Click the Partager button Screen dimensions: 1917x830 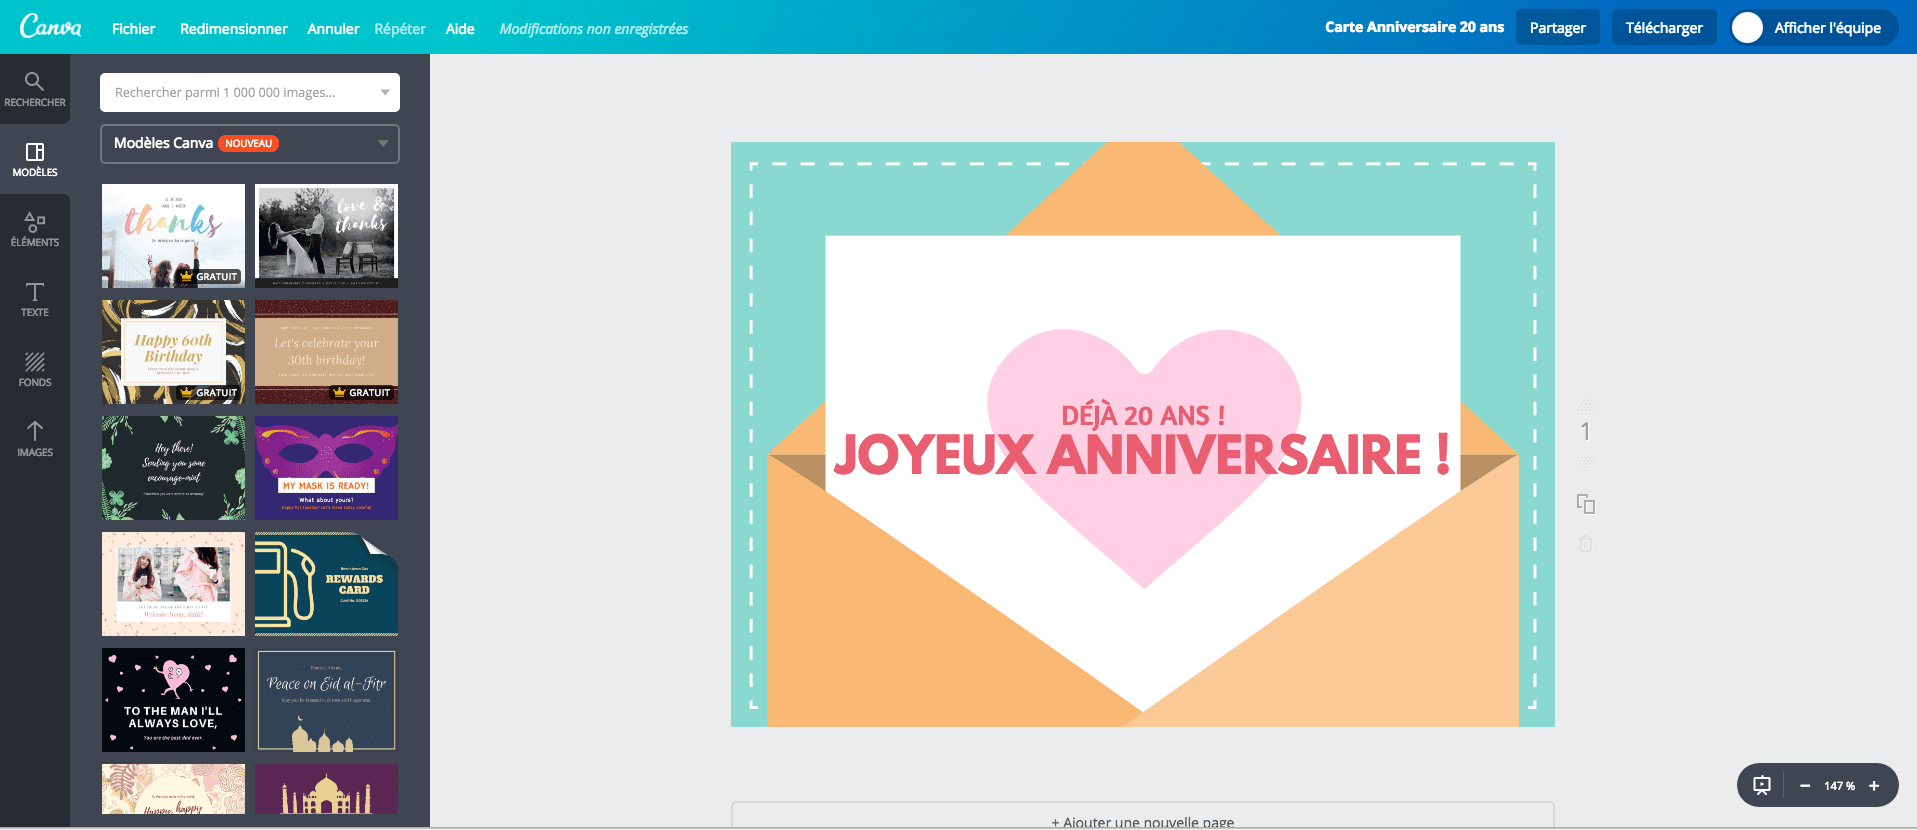[x=1557, y=28]
